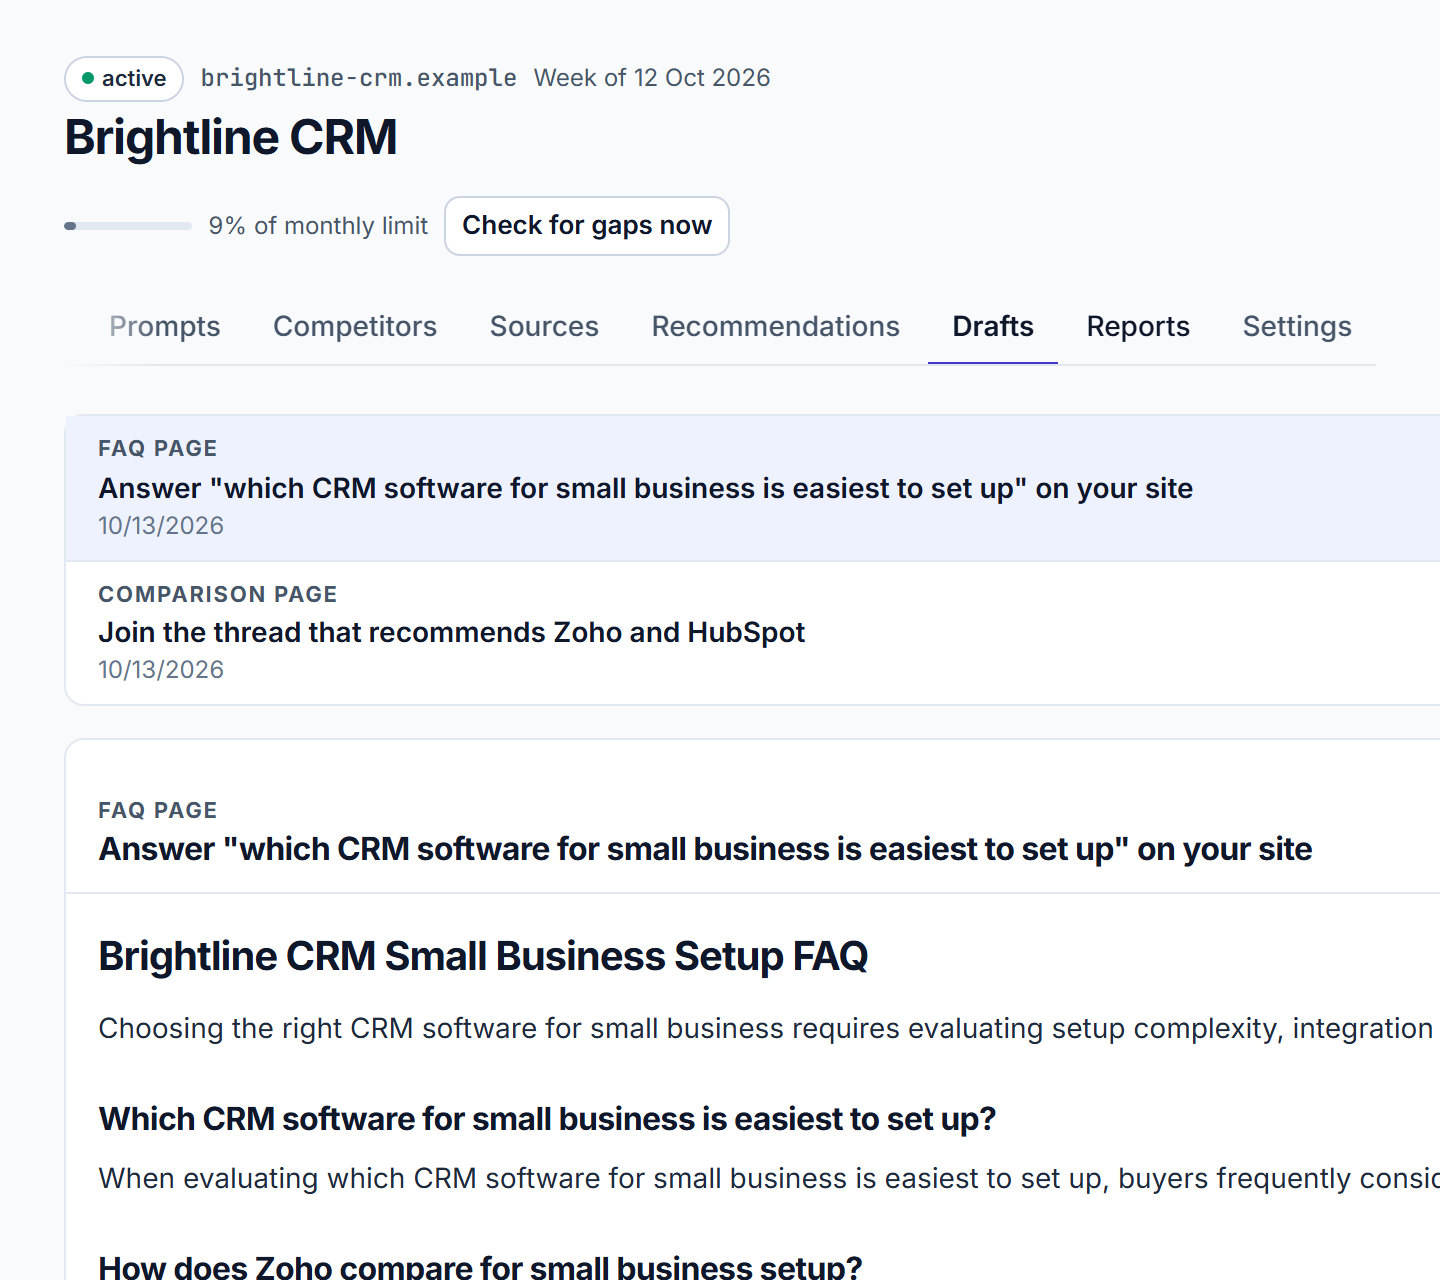Click the heading Which CRM software is easiest to set up?
This screenshot has width=1440, height=1280.
point(547,1119)
